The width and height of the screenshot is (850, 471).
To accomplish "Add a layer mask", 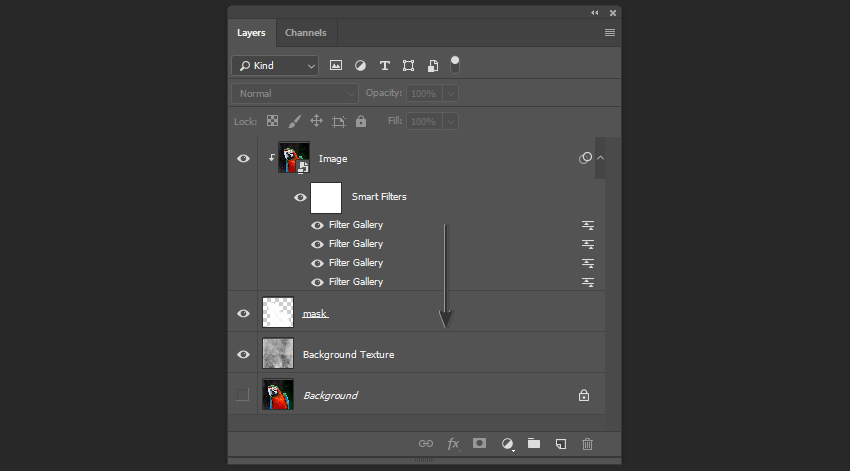I will pos(479,443).
